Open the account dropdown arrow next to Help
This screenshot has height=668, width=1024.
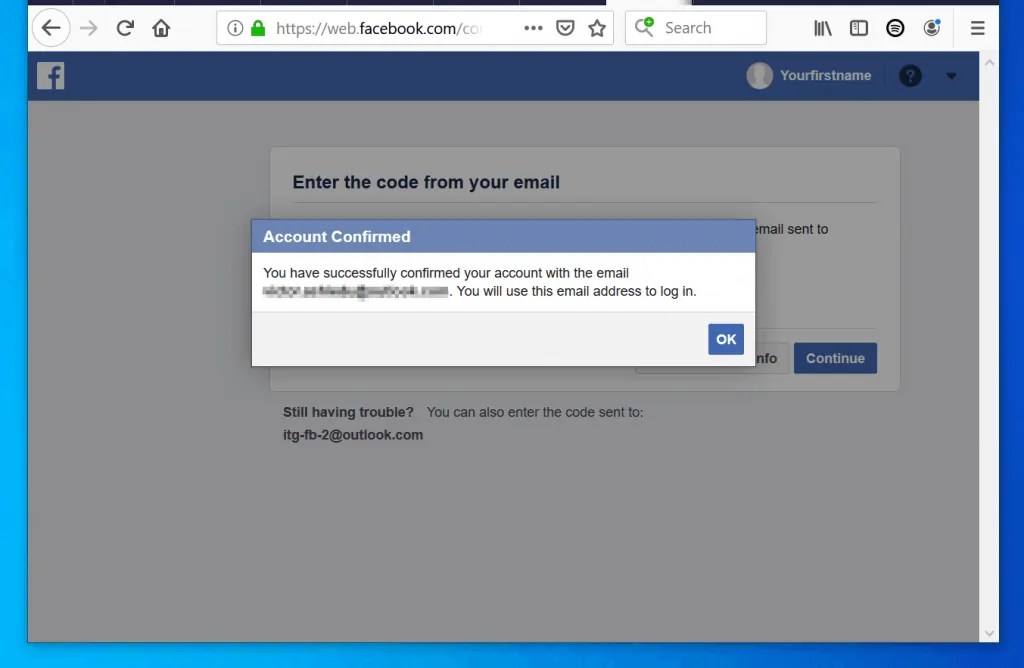click(948, 75)
